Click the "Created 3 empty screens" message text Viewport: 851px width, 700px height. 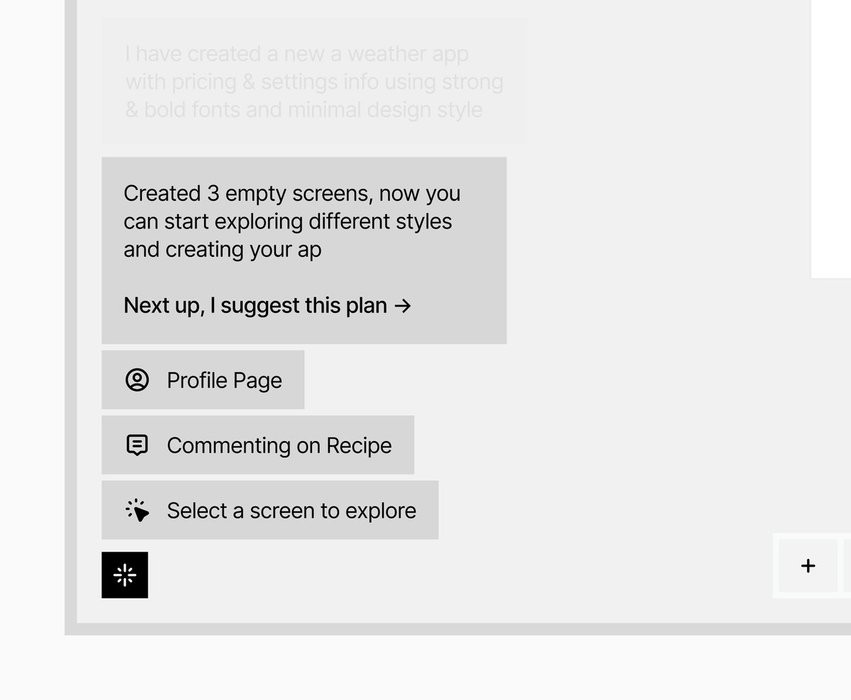tap(292, 194)
